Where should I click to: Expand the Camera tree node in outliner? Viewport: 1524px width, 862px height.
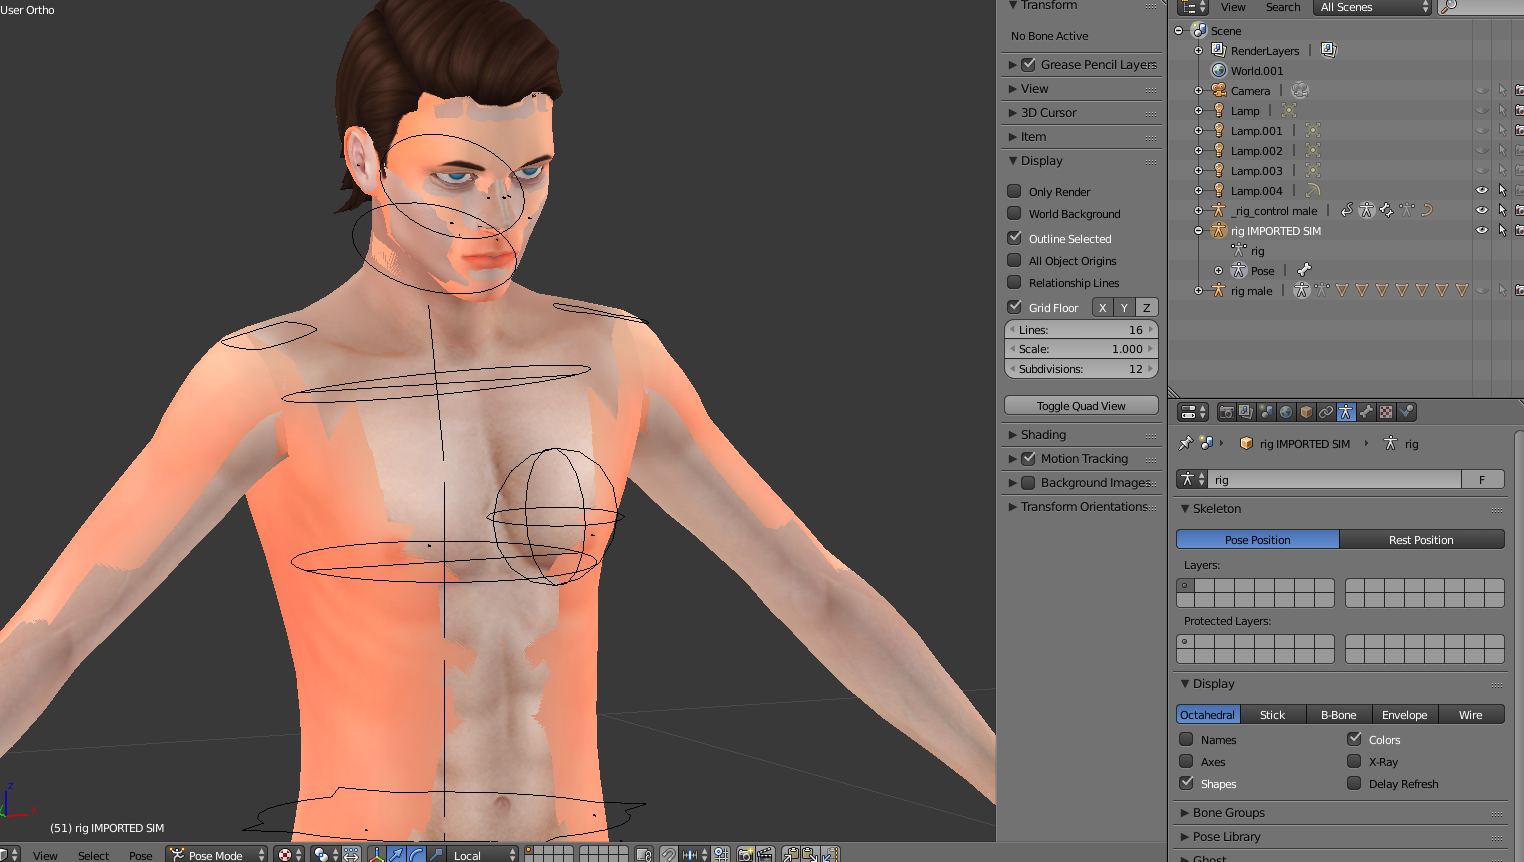(1198, 90)
